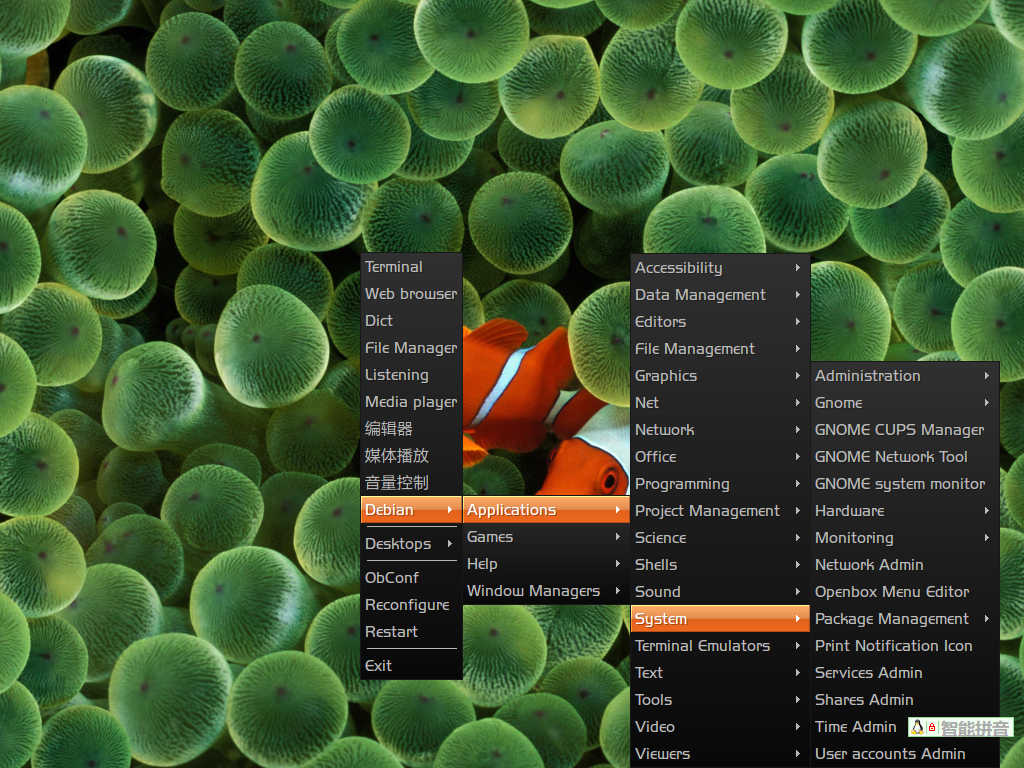Expand the Shells category
The width and height of the screenshot is (1024, 768).
[720, 565]
